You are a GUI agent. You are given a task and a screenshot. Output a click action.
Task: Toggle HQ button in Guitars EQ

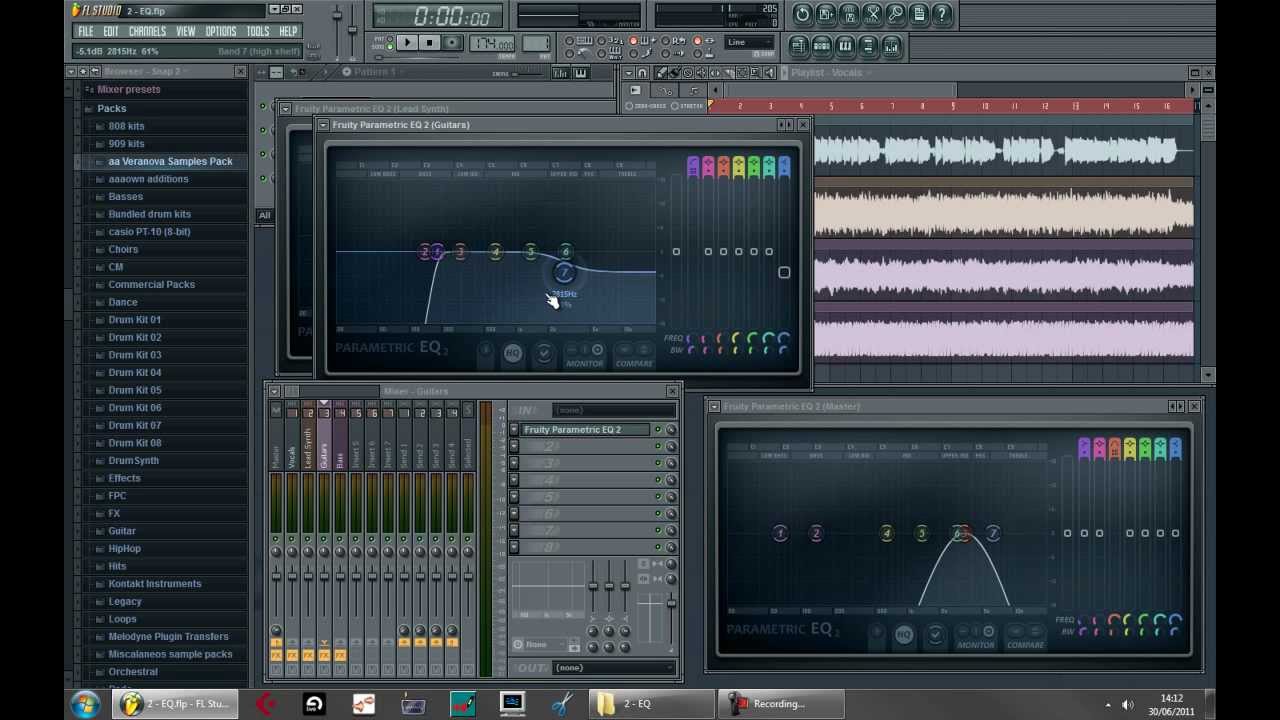[512, 353]
